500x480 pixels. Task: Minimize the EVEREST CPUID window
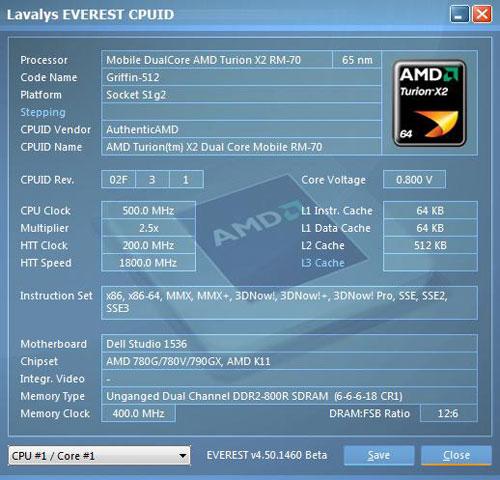click(459, 15)
